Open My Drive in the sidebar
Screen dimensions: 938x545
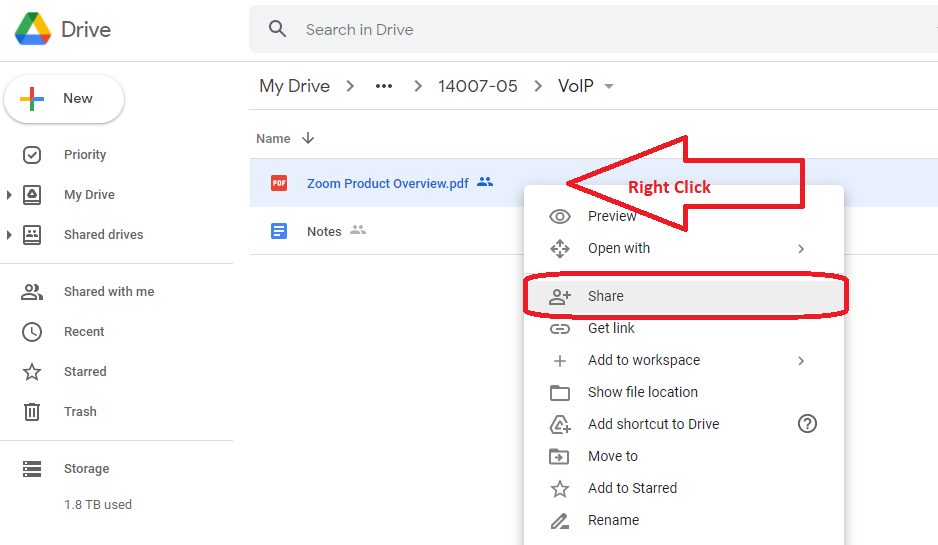coord(89,194)
